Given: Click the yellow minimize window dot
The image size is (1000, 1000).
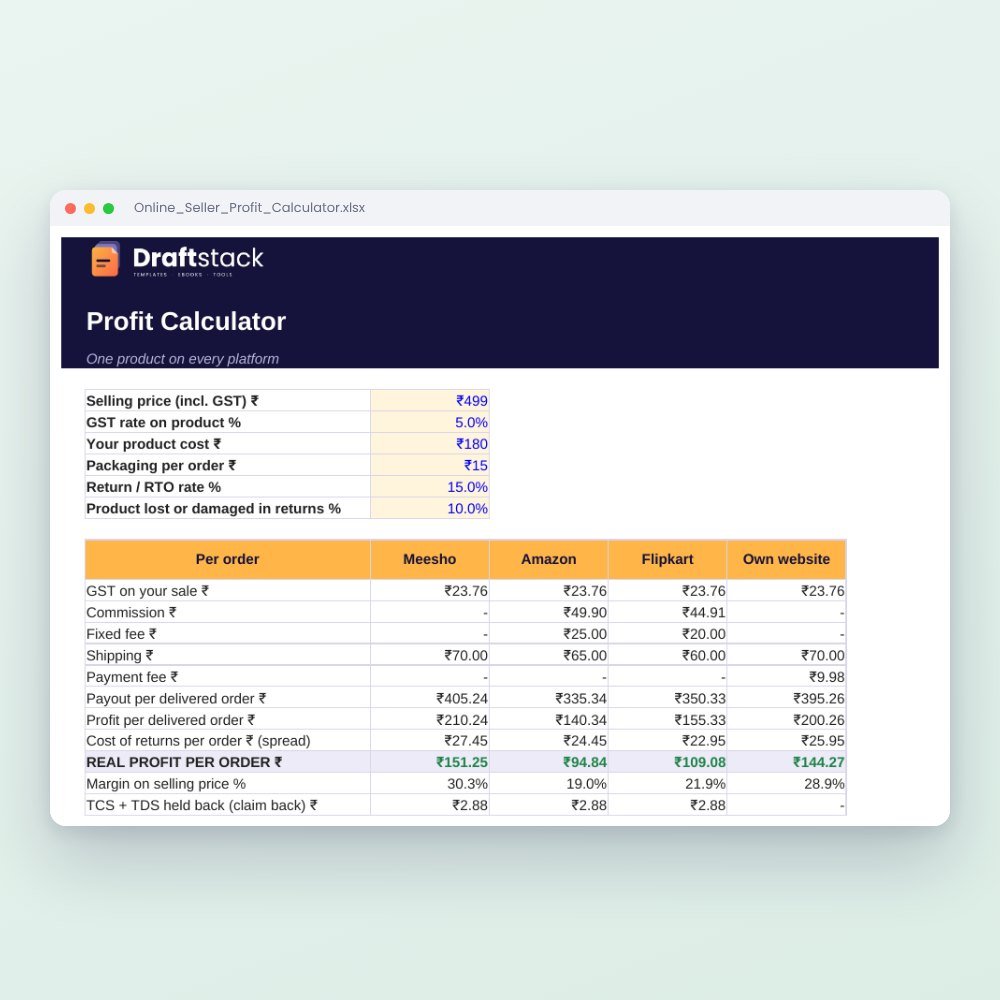Looking at the screenshot, I should click(89, 209).
